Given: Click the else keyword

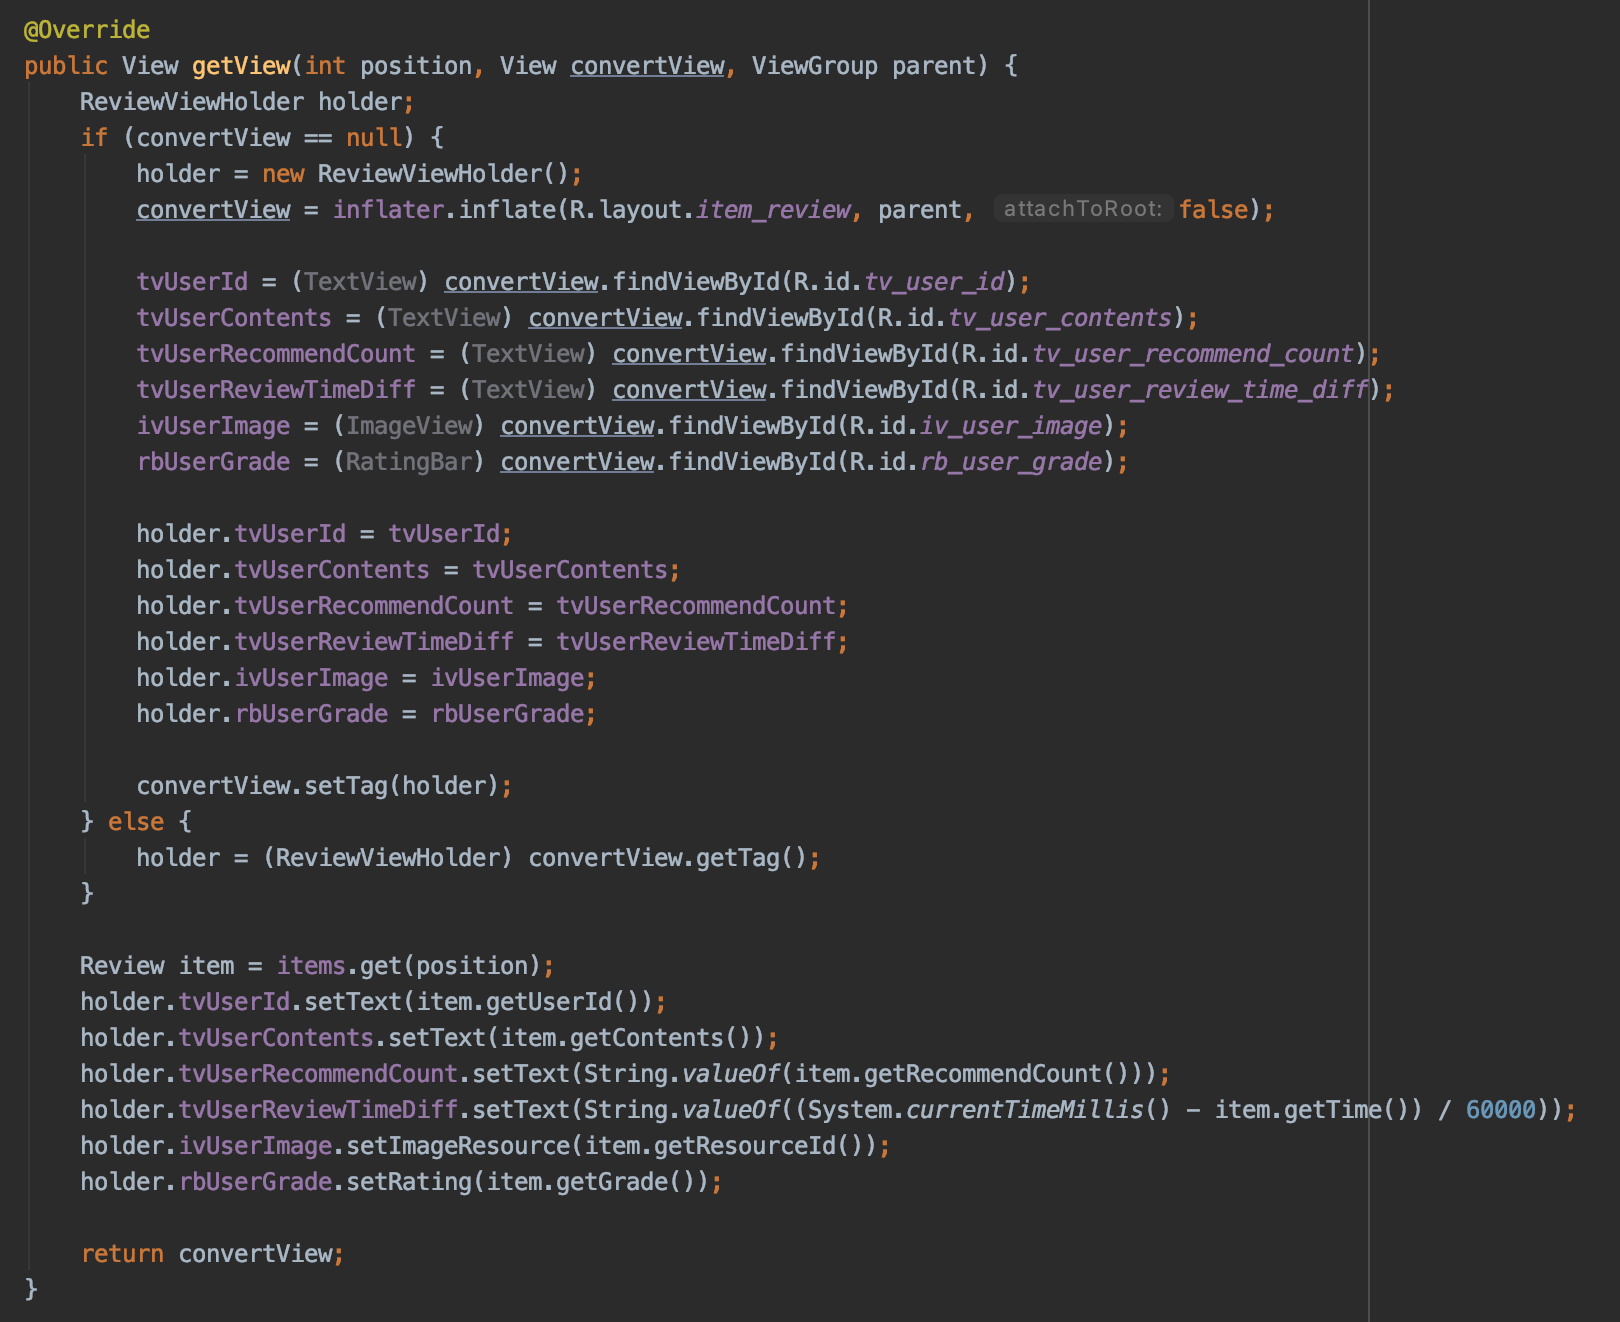Looking at the screenshot, I should 137,821.
